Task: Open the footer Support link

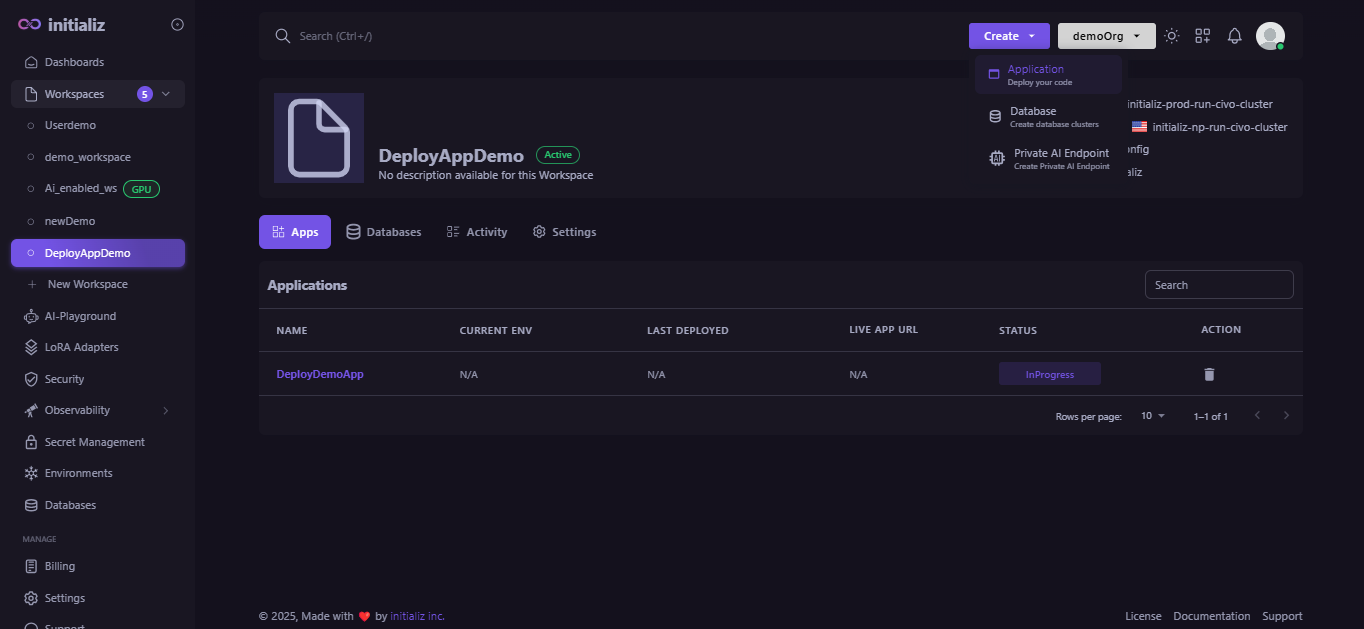Action: pyautogui.click(x=1282, y=616)
